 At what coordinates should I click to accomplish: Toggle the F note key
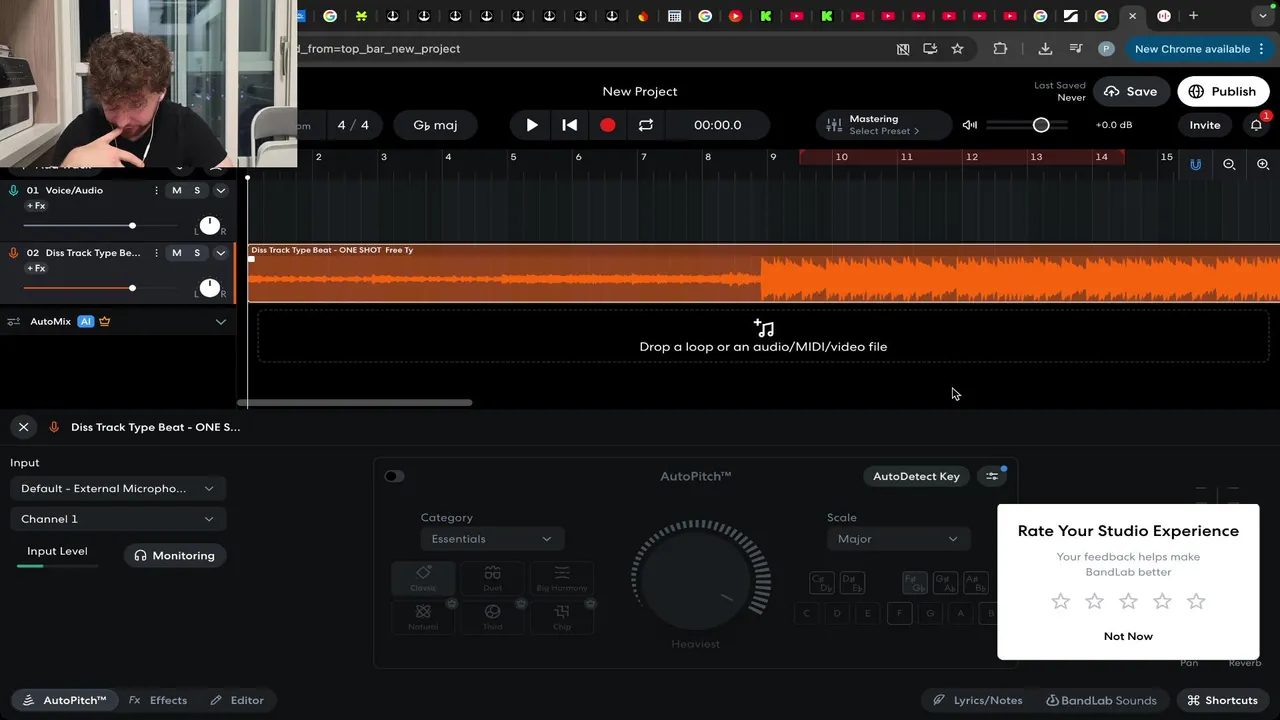coord(899,613)
